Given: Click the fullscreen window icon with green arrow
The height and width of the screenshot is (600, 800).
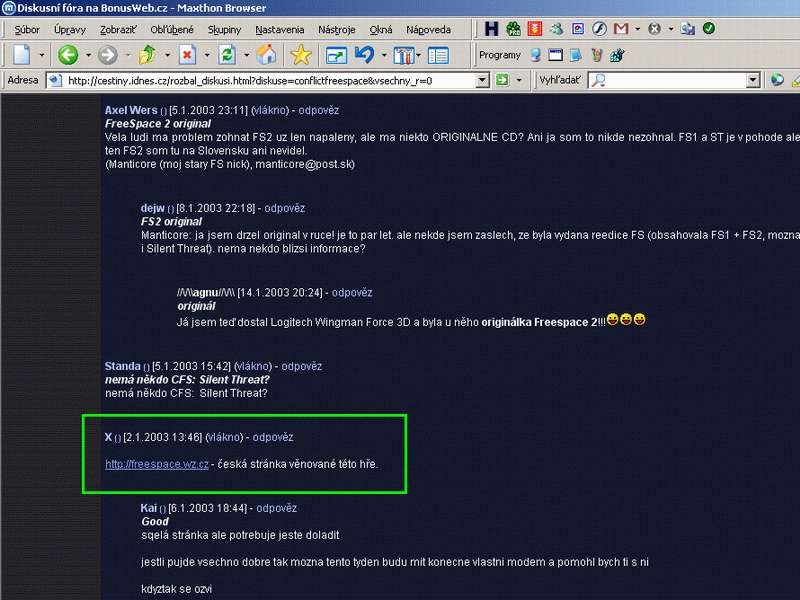Looking at the screenshot, I should point(336,55).
